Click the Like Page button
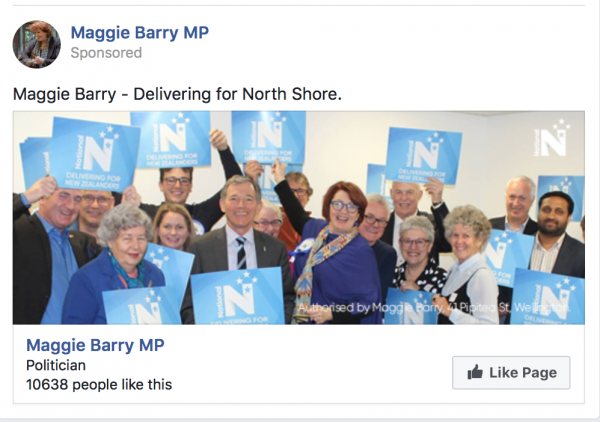This screenshot has width=600, height=422. click(x=511, y=373)
